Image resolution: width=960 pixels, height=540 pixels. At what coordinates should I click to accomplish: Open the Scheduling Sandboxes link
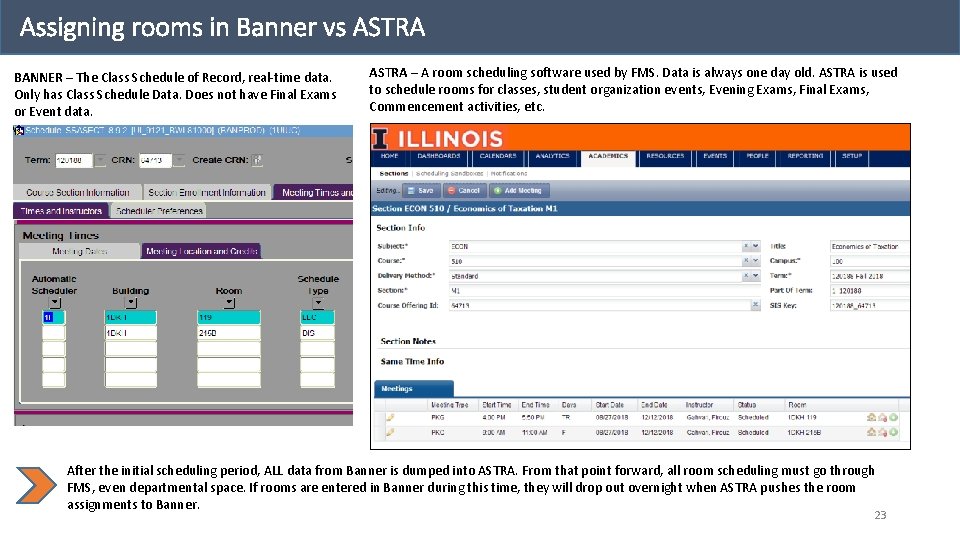449,173
